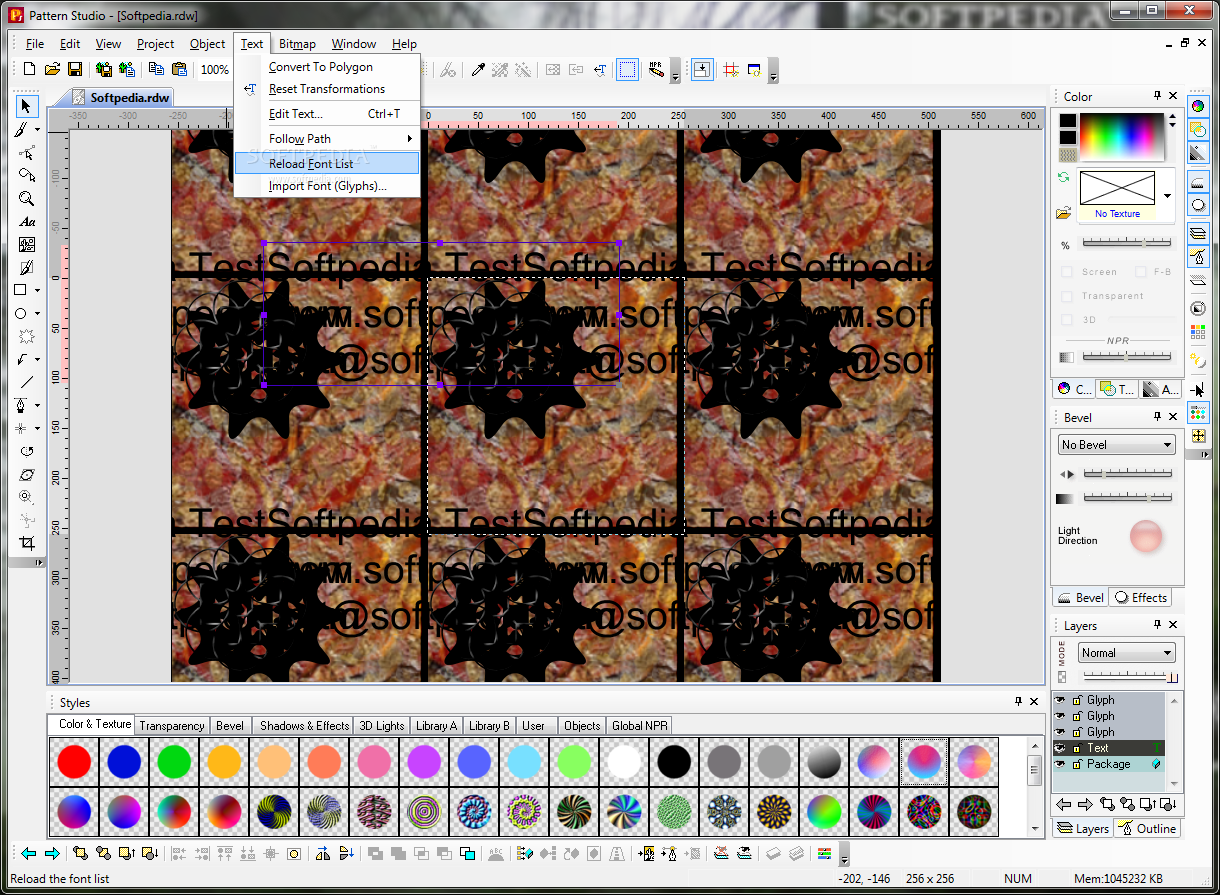The height and width of the screenshot is (895, 1220).
Task: Open the Effects tab in Bevel panel
Action: point(1141,597)
